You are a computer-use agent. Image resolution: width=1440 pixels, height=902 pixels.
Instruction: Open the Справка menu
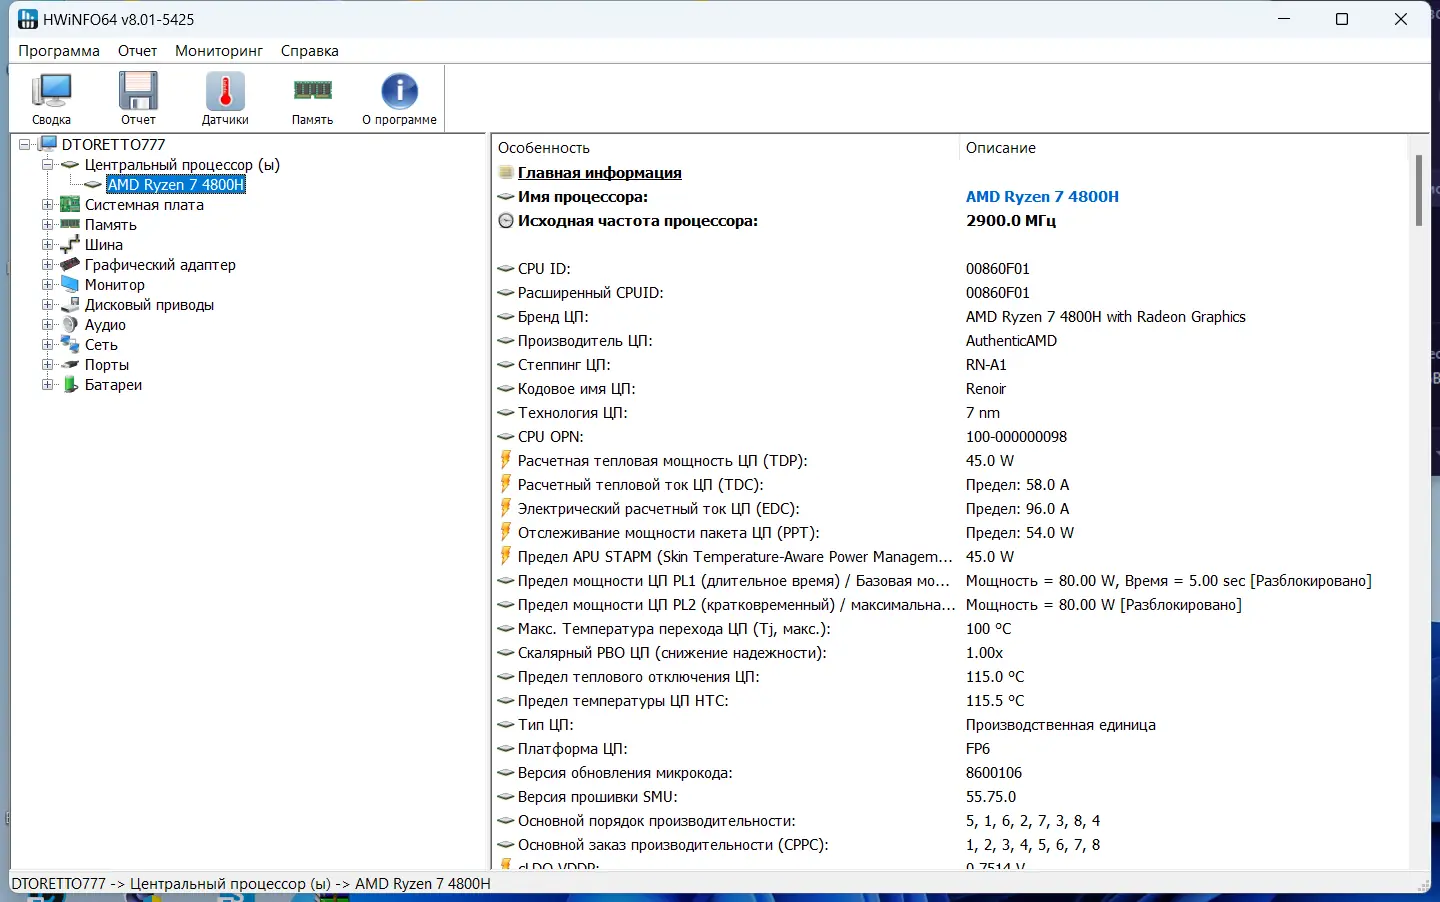310,51
